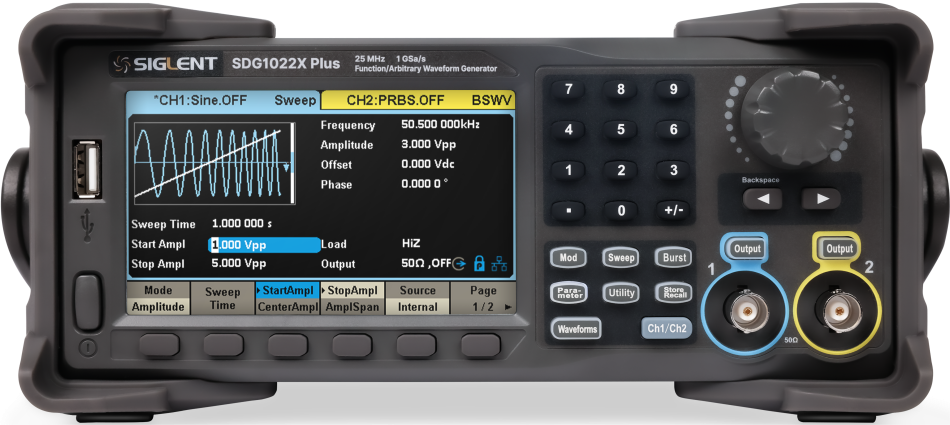950x425 pixels.
Task: Click the right arrow cursor key
Action: coord(822,199)
